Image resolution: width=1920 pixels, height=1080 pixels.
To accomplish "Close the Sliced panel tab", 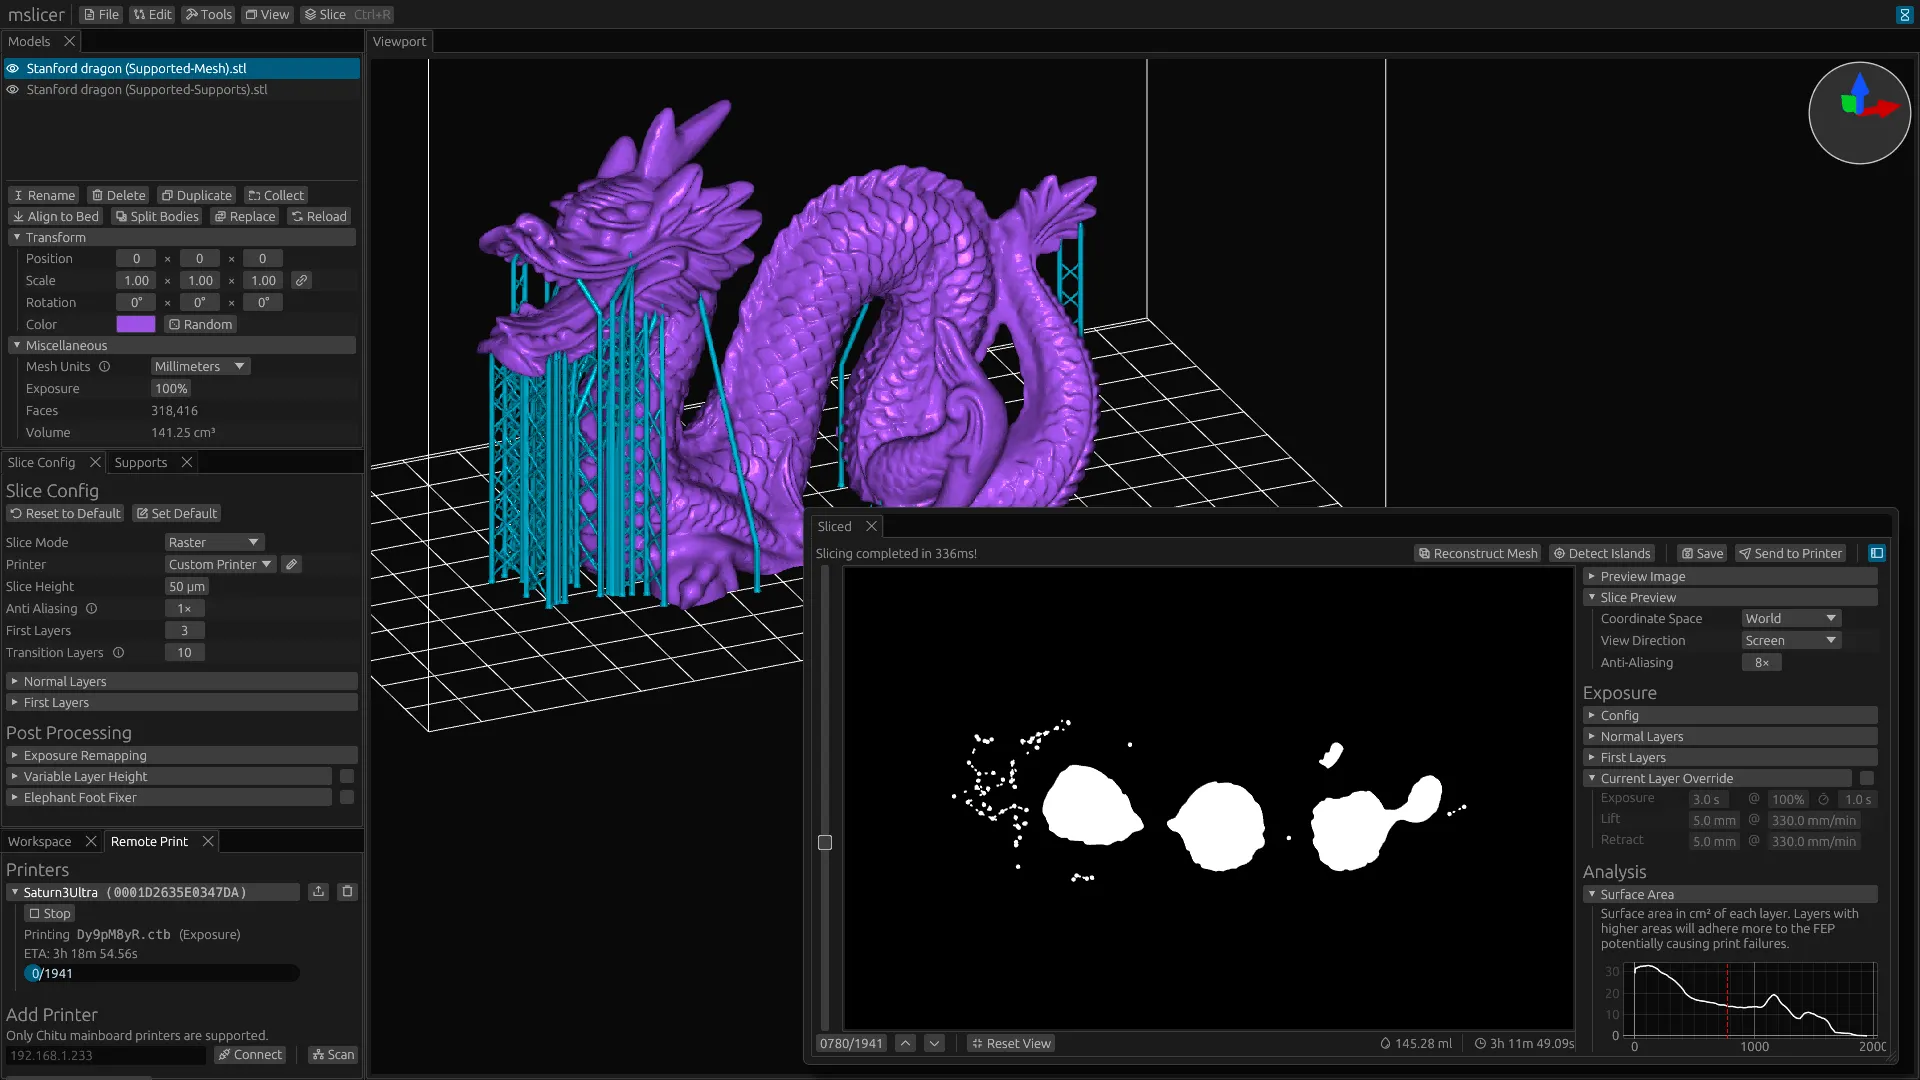I will point(871,527).
